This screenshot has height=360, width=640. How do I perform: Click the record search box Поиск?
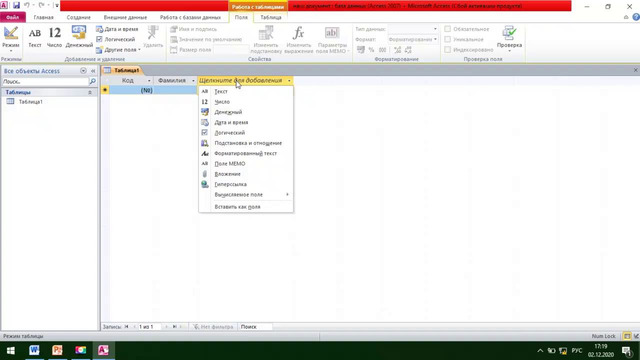coord(255,327)
